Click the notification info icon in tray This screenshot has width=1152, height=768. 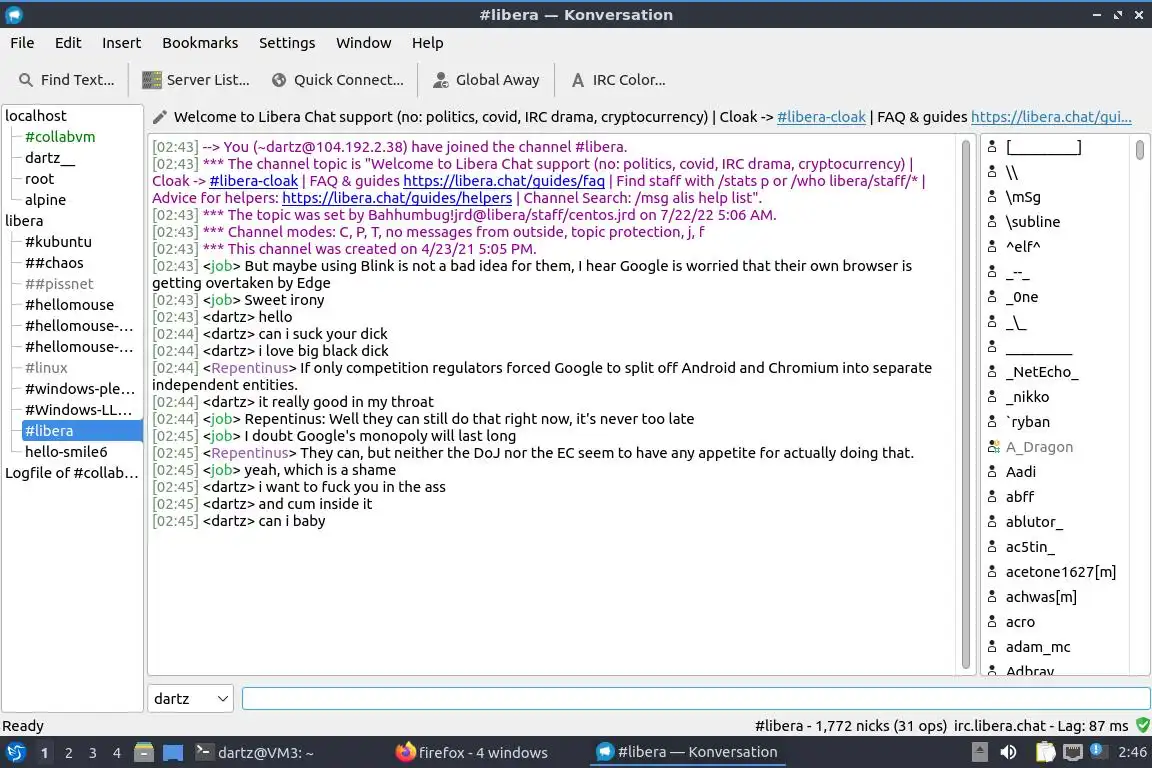pos(1096,750)
